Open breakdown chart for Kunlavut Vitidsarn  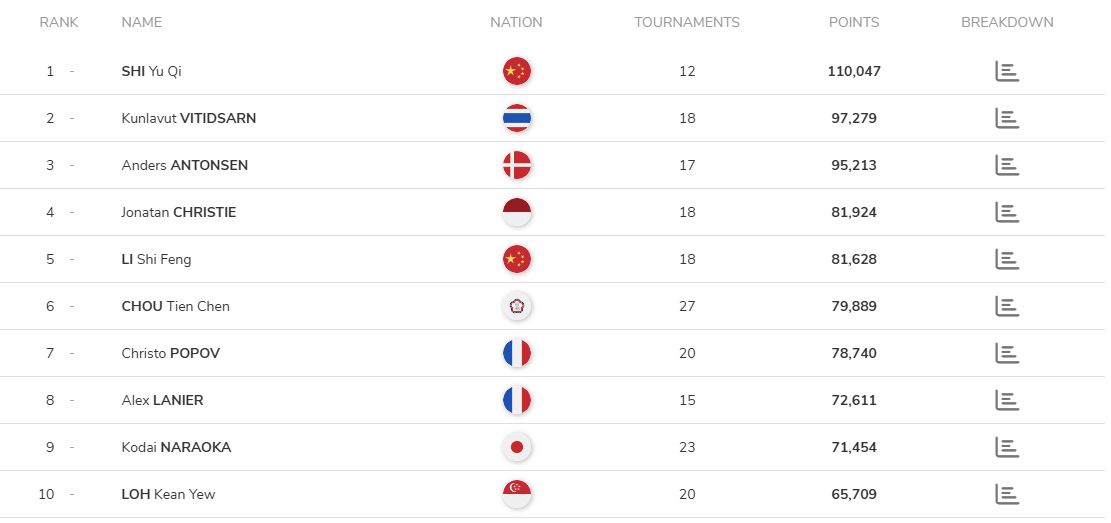tap(1006, 118)
